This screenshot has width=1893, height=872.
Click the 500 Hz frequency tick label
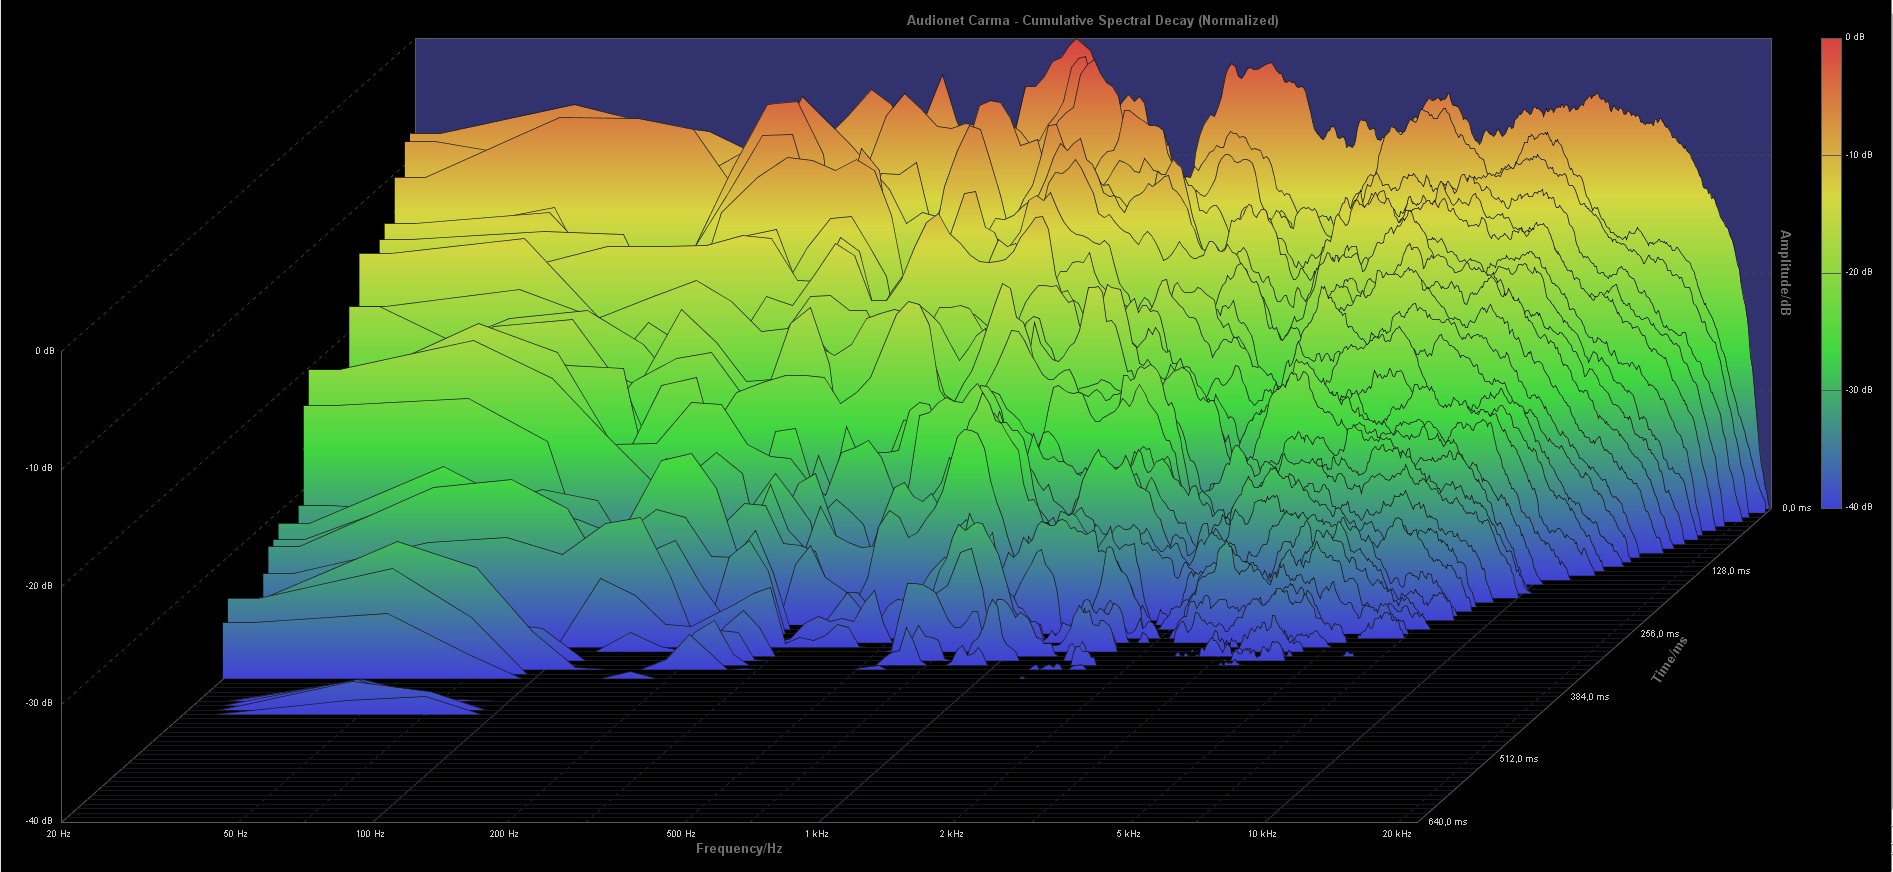coord(681,834)
